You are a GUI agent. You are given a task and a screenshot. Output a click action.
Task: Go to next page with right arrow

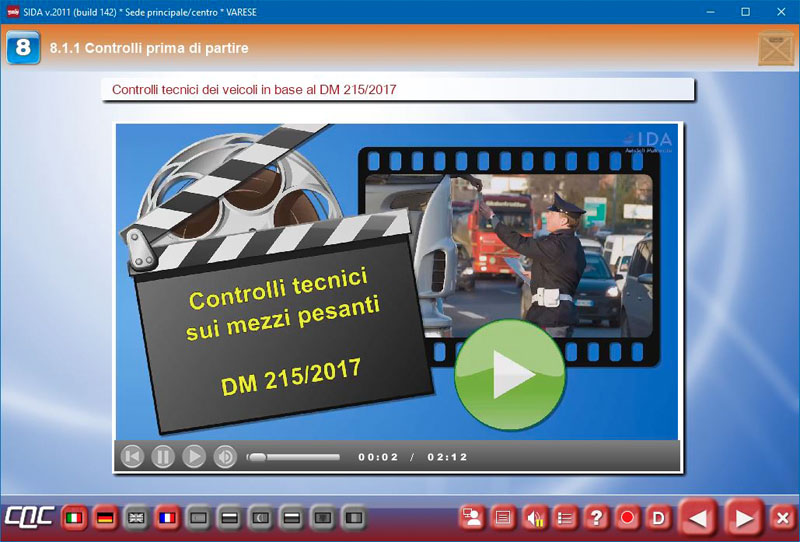pyautogui.click(x=744, y=518)
